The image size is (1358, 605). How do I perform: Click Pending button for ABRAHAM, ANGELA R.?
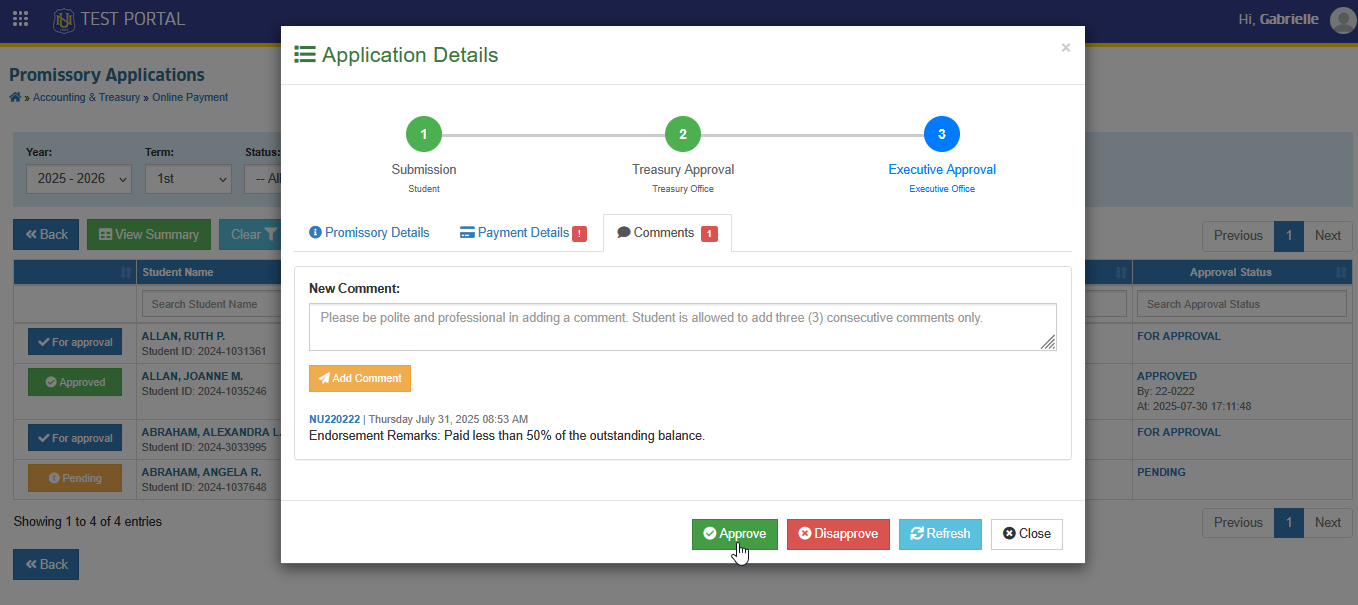point(75,478)
